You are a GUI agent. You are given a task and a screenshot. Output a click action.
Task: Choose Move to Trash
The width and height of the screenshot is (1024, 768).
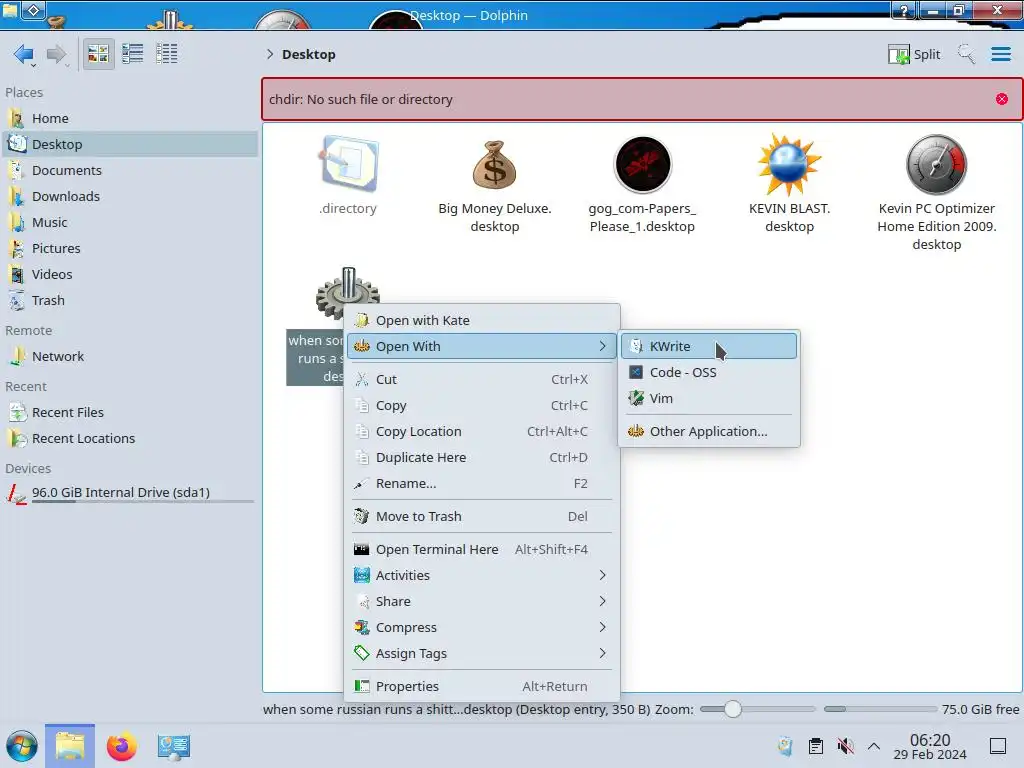tap(482, 517)
